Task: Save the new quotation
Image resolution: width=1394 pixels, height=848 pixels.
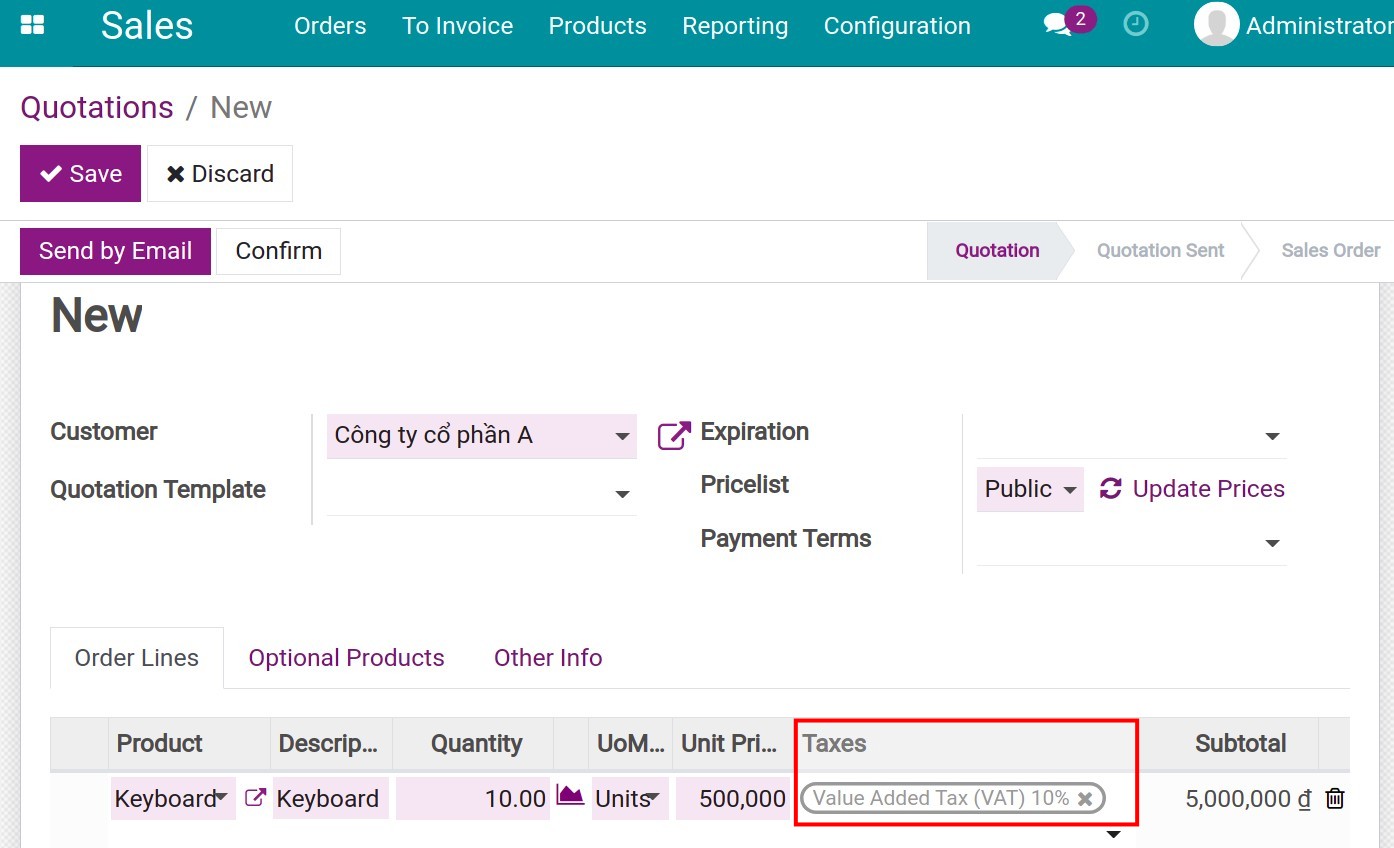Action: pos(80,173)
